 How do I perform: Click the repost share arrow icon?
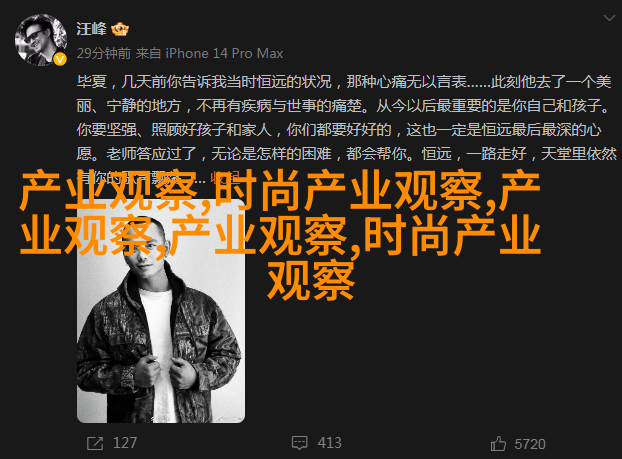pos(95,443)
